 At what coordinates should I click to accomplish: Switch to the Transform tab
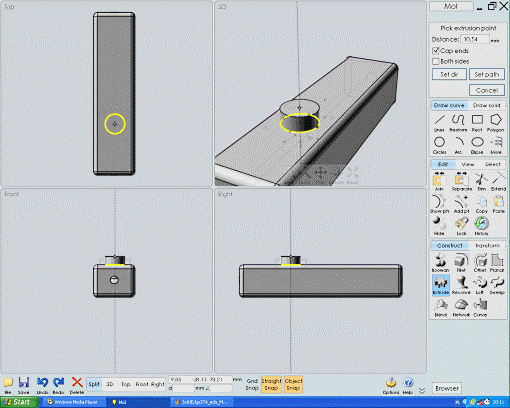[x=488, y=246]
